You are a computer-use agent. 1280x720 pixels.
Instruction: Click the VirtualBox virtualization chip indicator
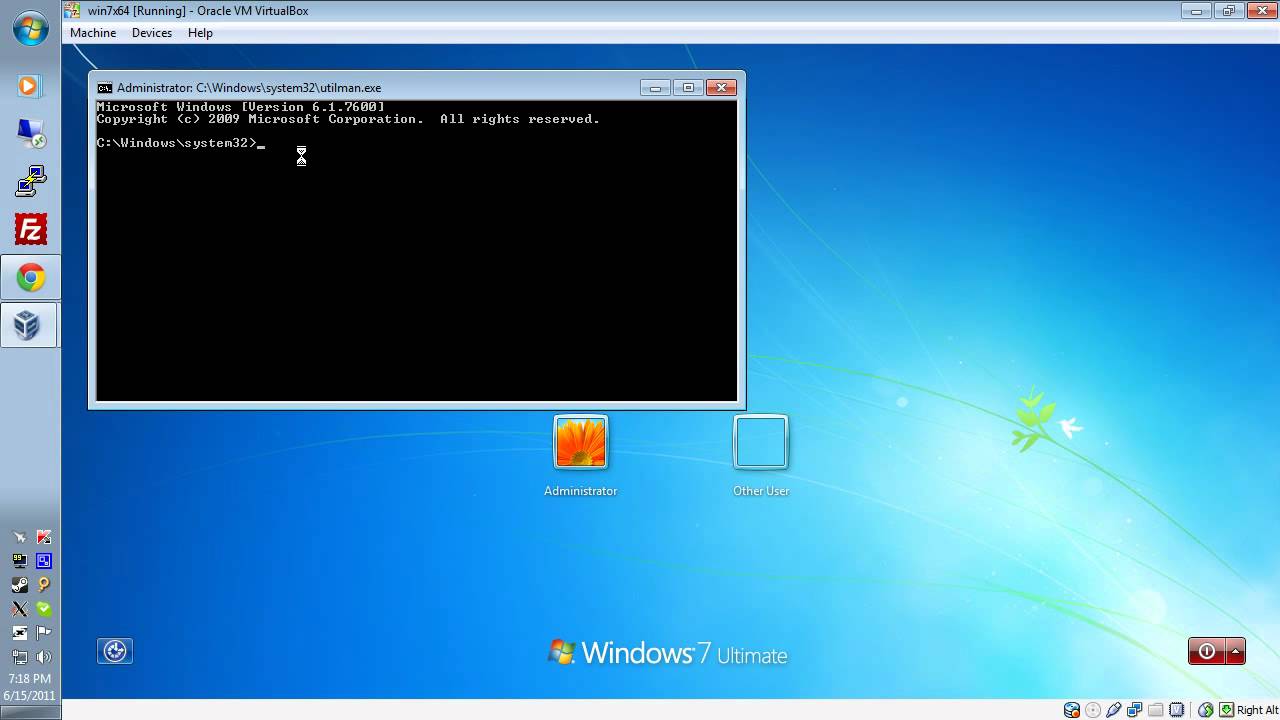pyautogui.click(x=1177, y=710)
